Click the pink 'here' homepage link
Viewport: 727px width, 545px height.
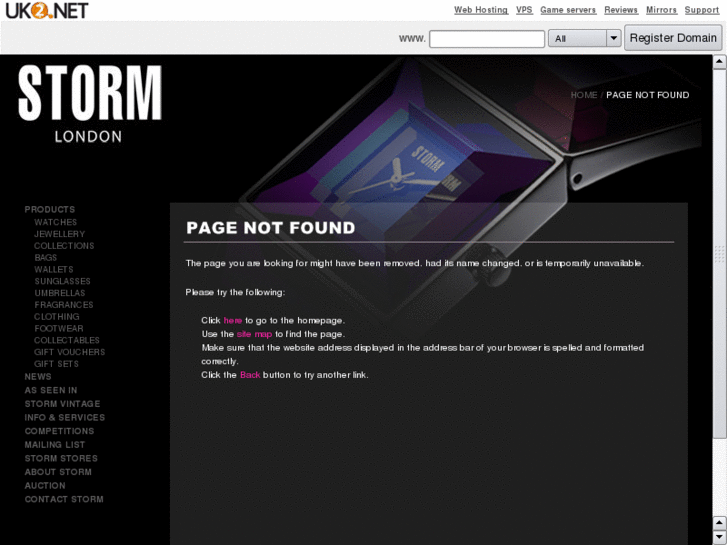(233, 321)
